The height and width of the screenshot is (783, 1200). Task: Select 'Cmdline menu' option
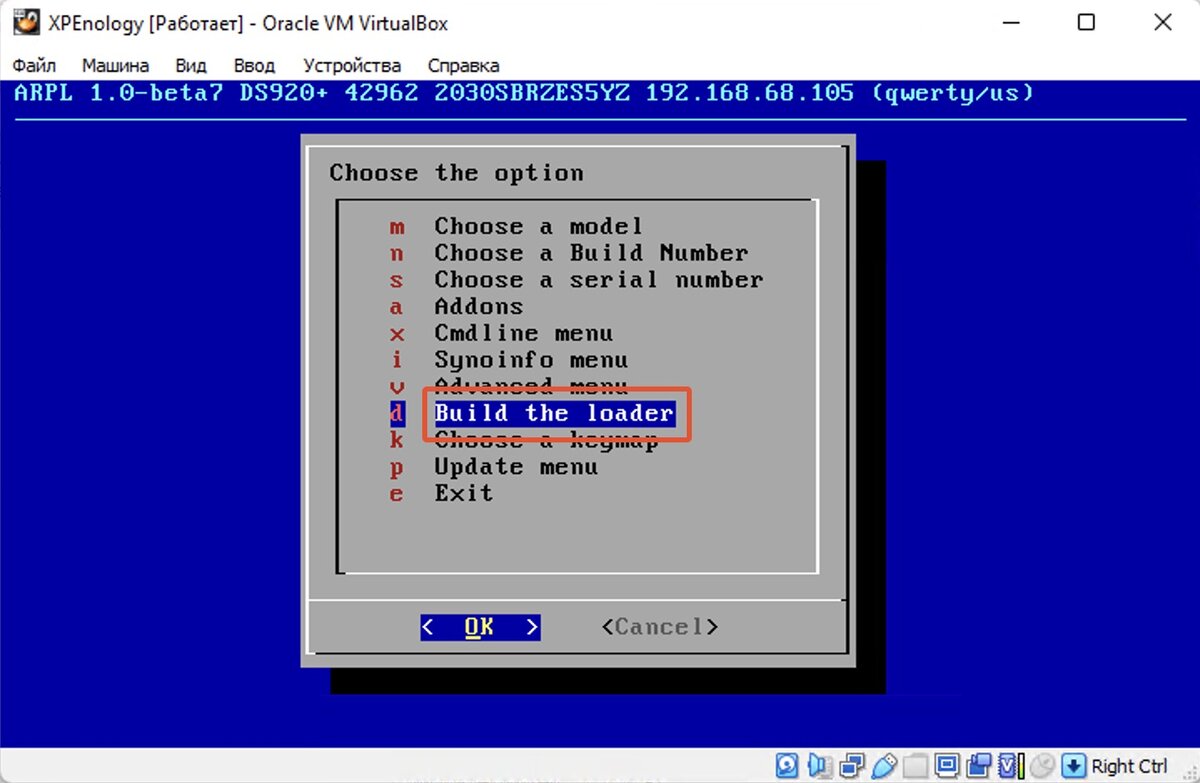pyautogui.click(x=523, y=333)
